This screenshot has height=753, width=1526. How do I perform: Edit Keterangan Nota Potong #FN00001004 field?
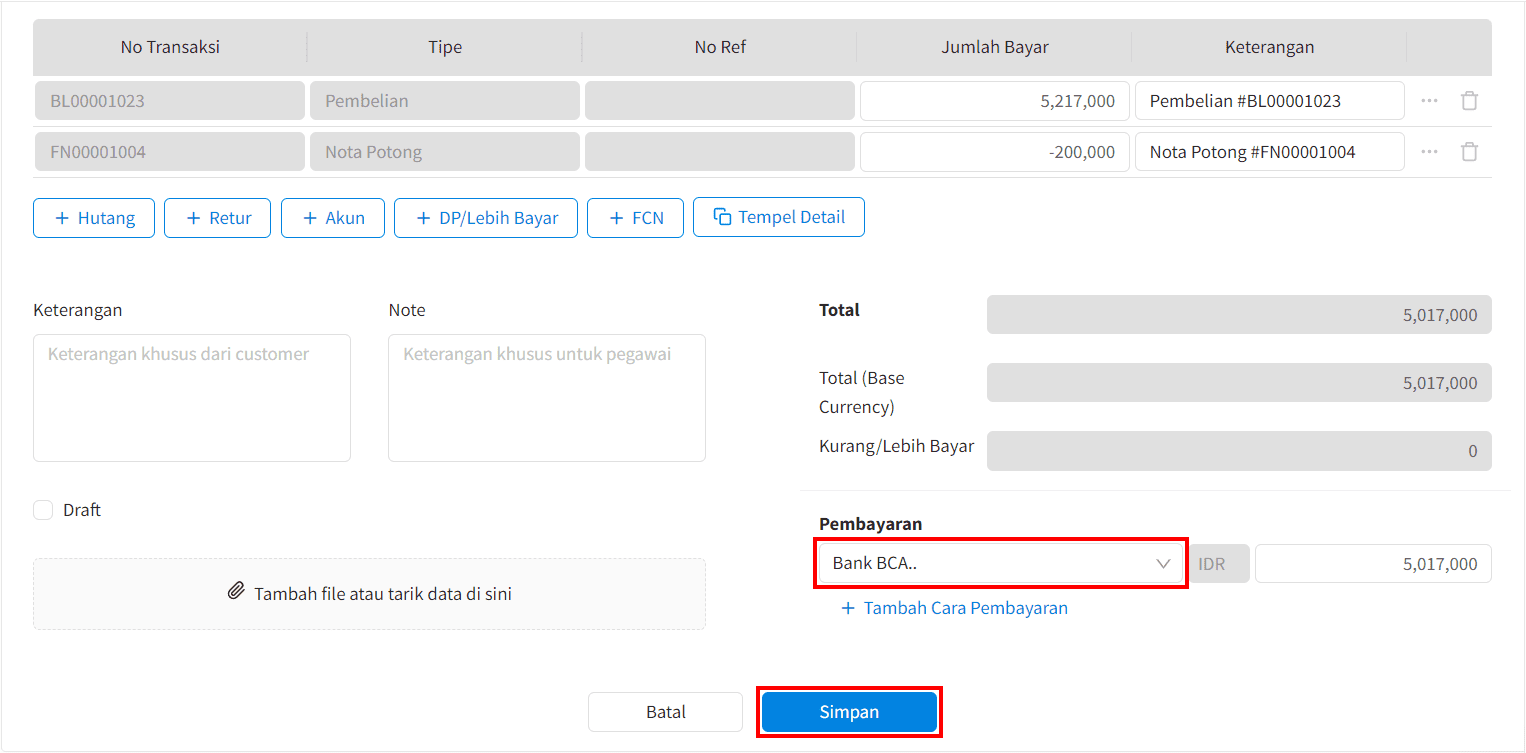[1270, 152]
